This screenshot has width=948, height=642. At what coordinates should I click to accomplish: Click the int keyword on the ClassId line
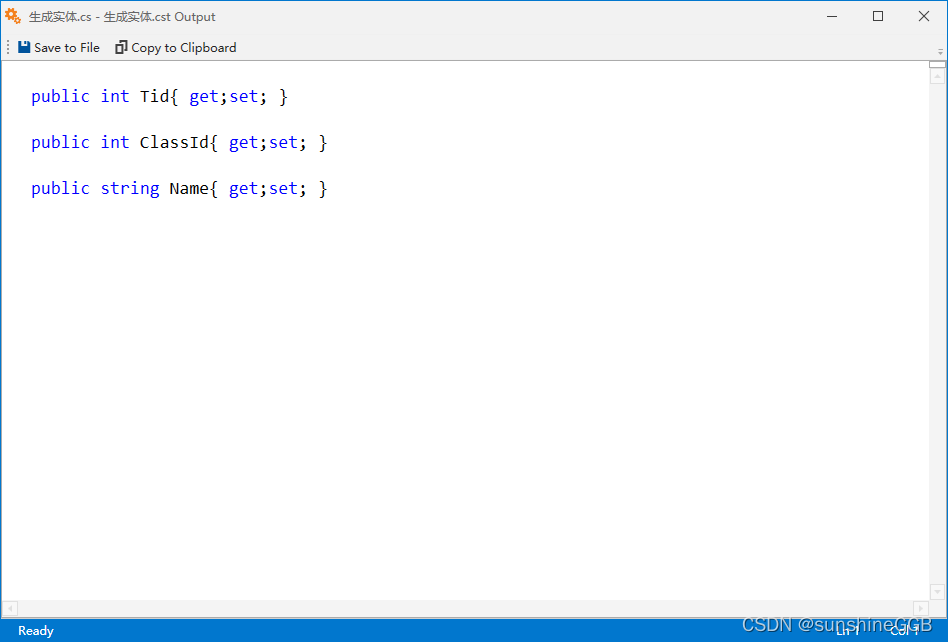coord(115,142)
